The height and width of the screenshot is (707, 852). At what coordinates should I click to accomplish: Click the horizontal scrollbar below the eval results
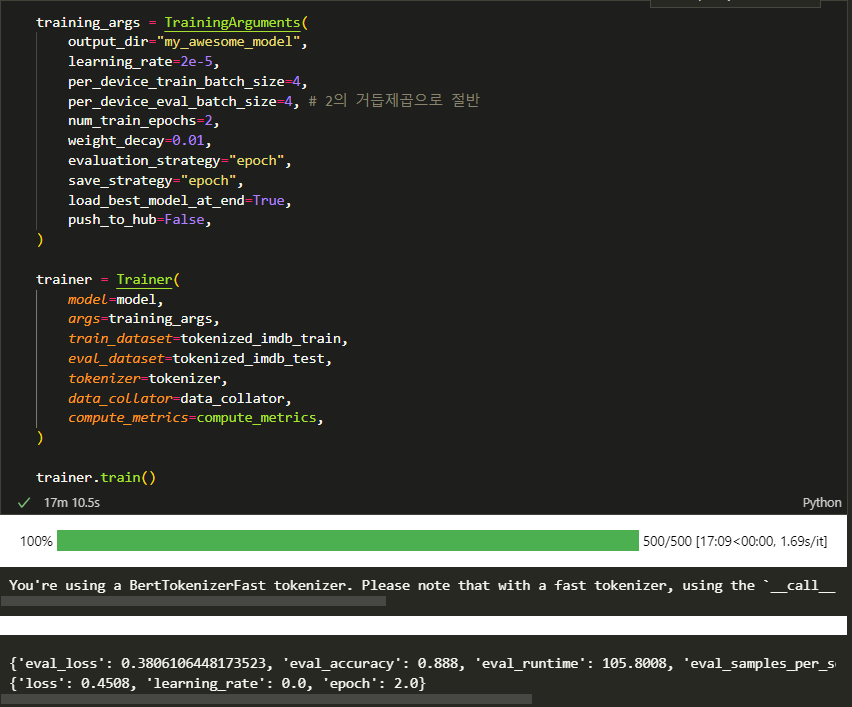[x=266, y=699]
